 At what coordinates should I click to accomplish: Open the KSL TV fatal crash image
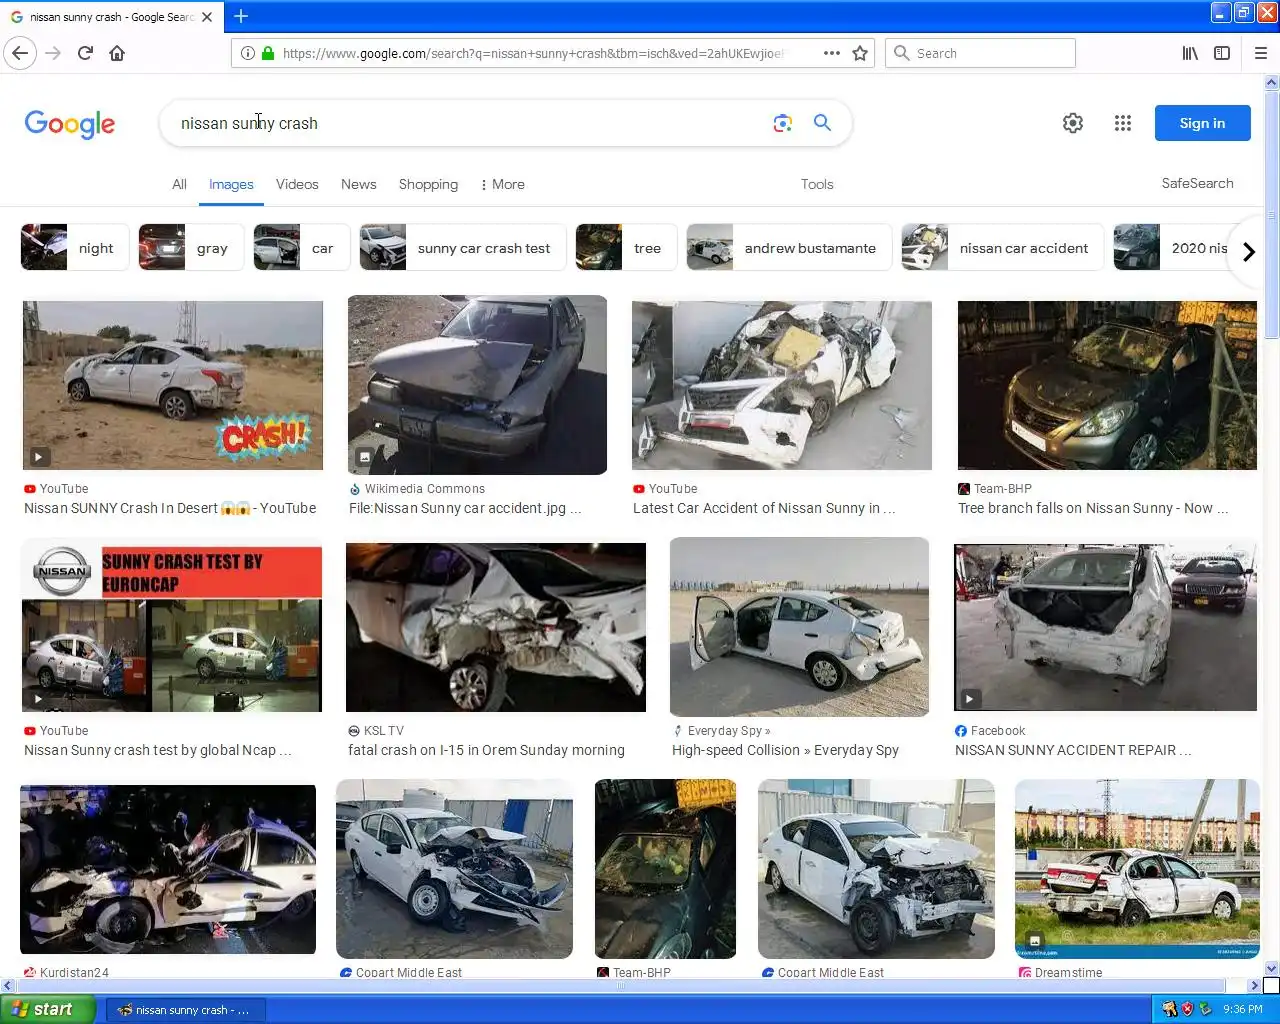coord(496,627)
